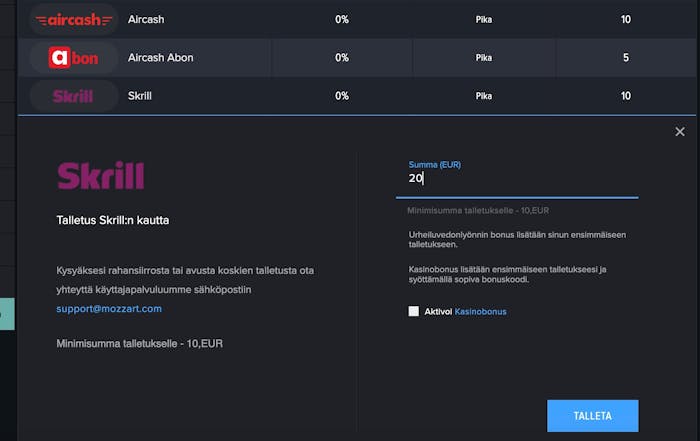Screen dimensions: 700x441
Task: Click the large Skrill logo in deposit panel
Action: (101, 175)
